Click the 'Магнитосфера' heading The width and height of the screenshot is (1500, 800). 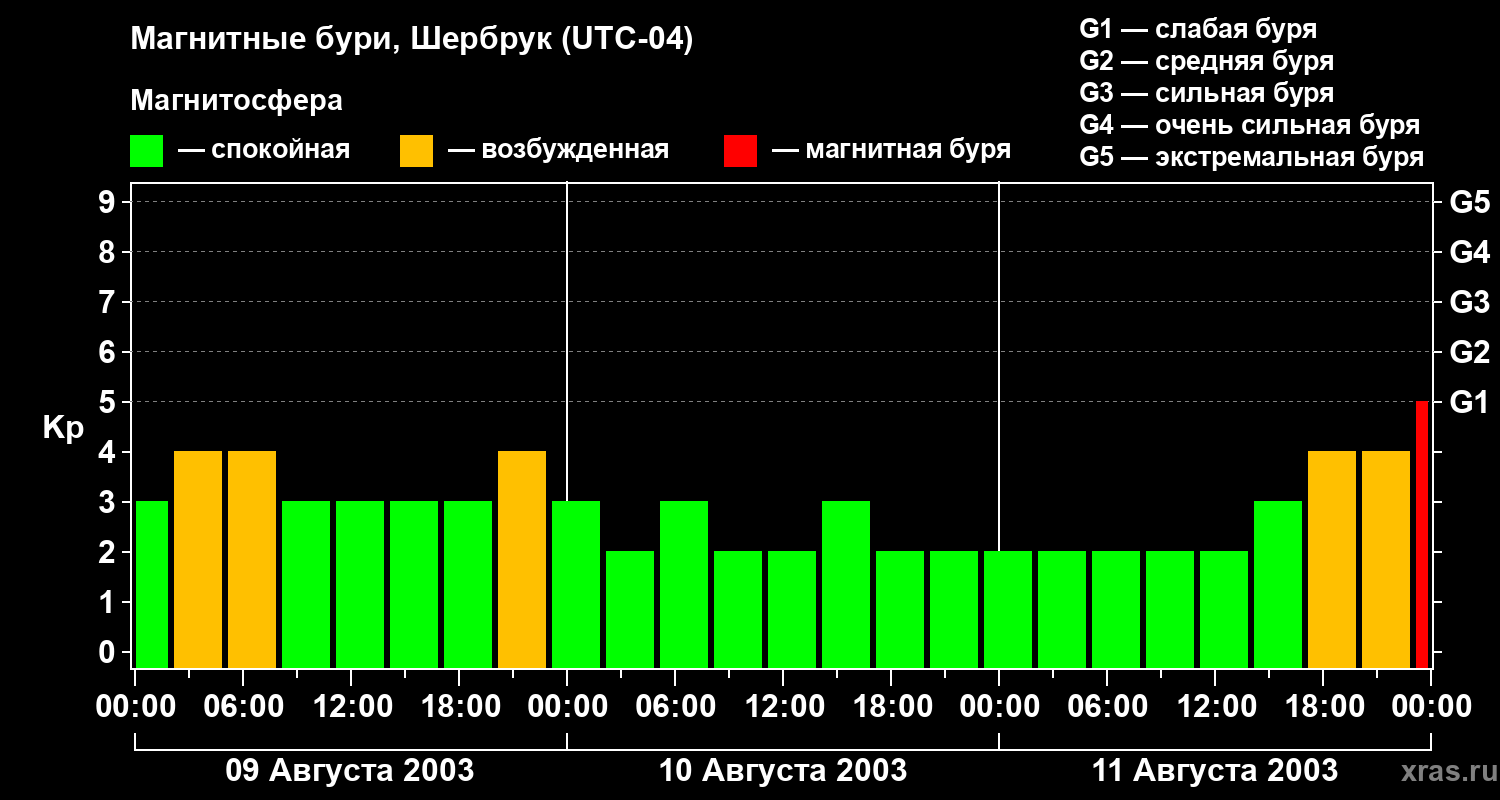(x=237, y=101)
